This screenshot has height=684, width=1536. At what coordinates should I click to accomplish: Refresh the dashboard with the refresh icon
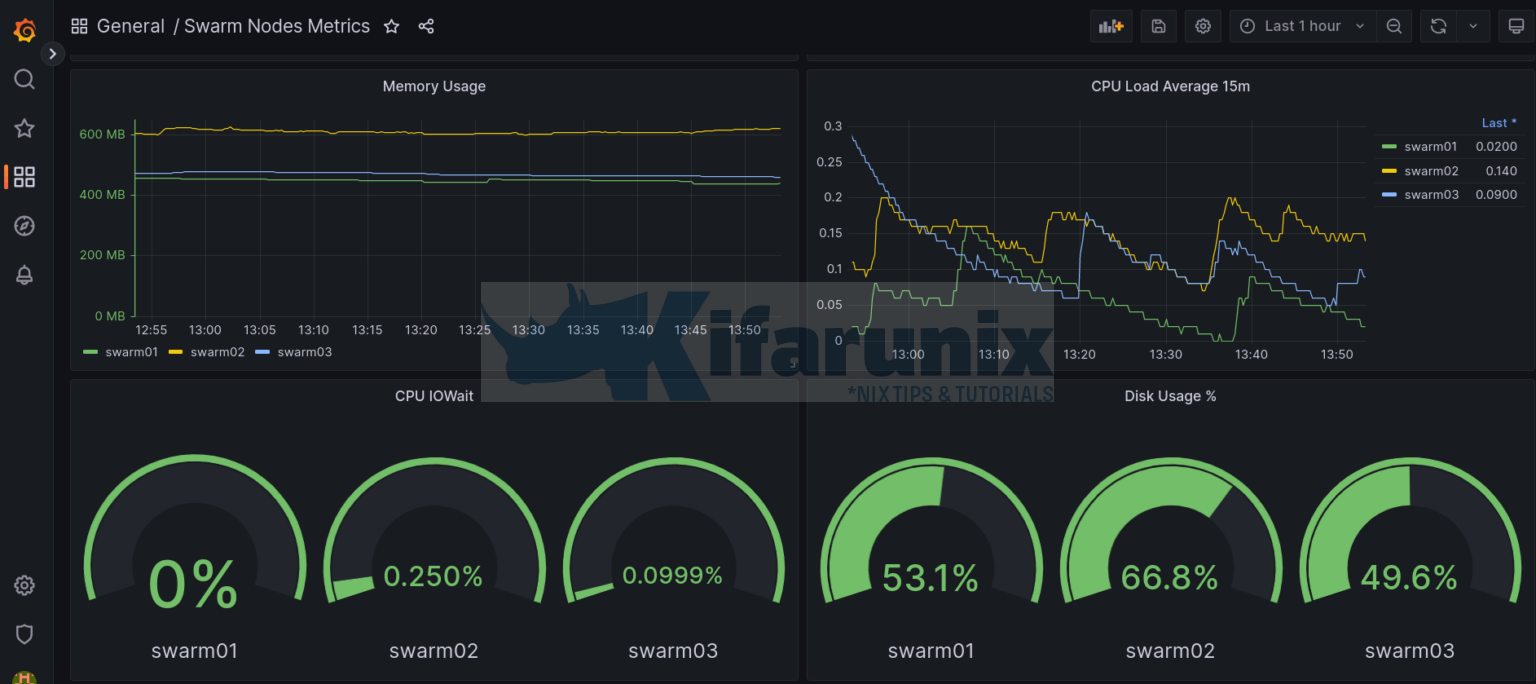pyautogui.click(x=1438, y=26)
